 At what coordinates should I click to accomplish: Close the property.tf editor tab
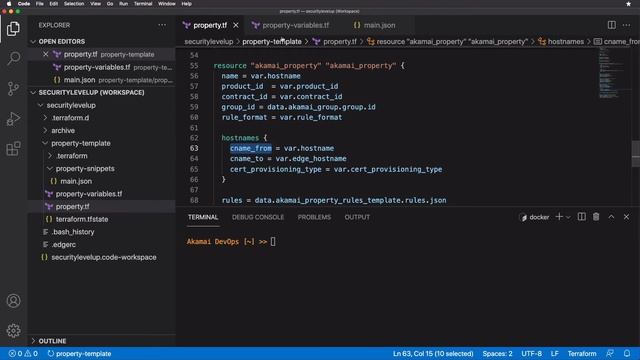tap(236, 25)
